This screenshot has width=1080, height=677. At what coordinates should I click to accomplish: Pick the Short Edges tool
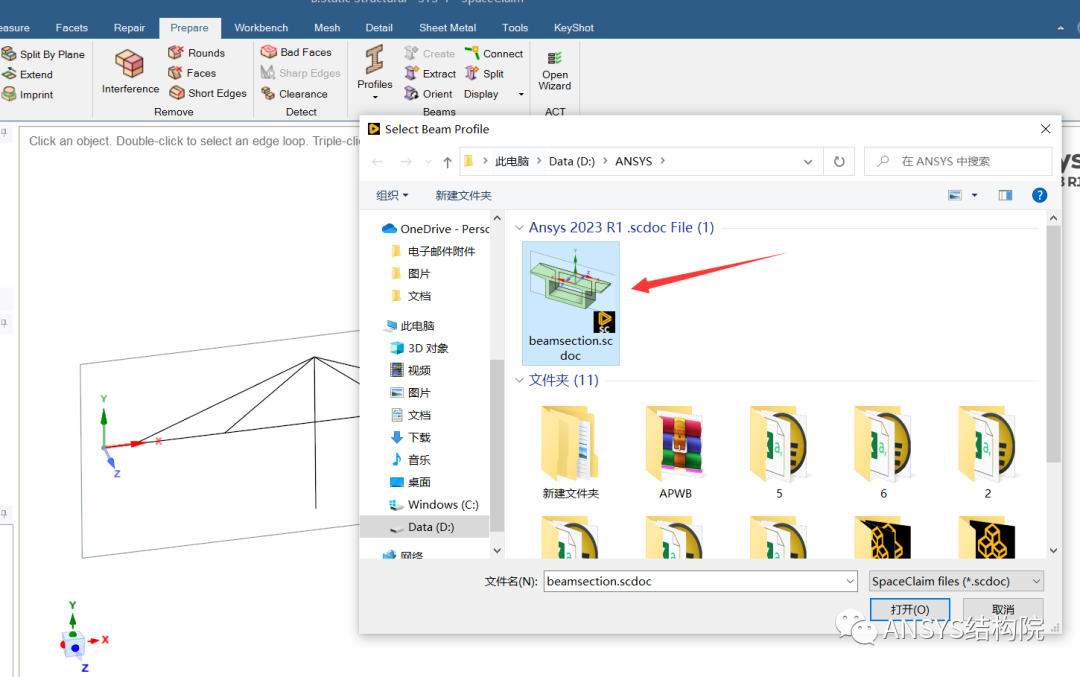pyautogui.click(x=208, y=92)
